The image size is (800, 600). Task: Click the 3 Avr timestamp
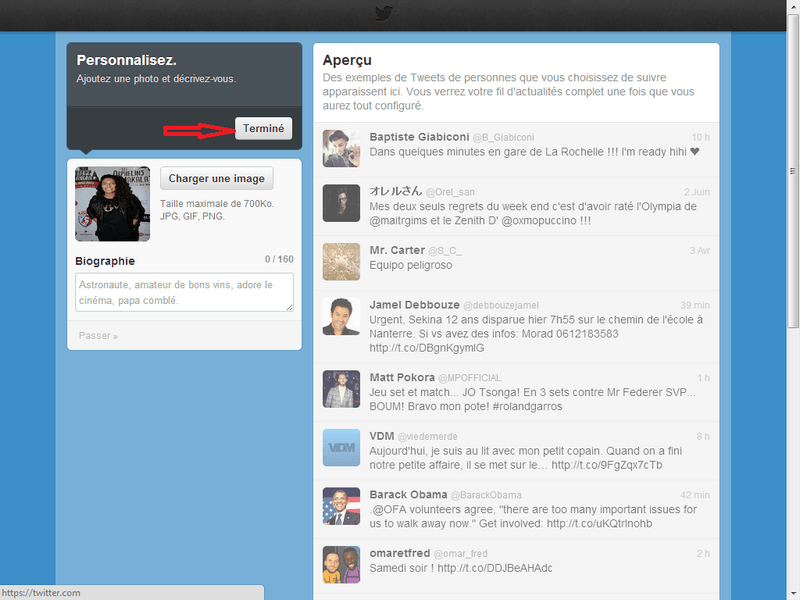(x=699, y=251)
